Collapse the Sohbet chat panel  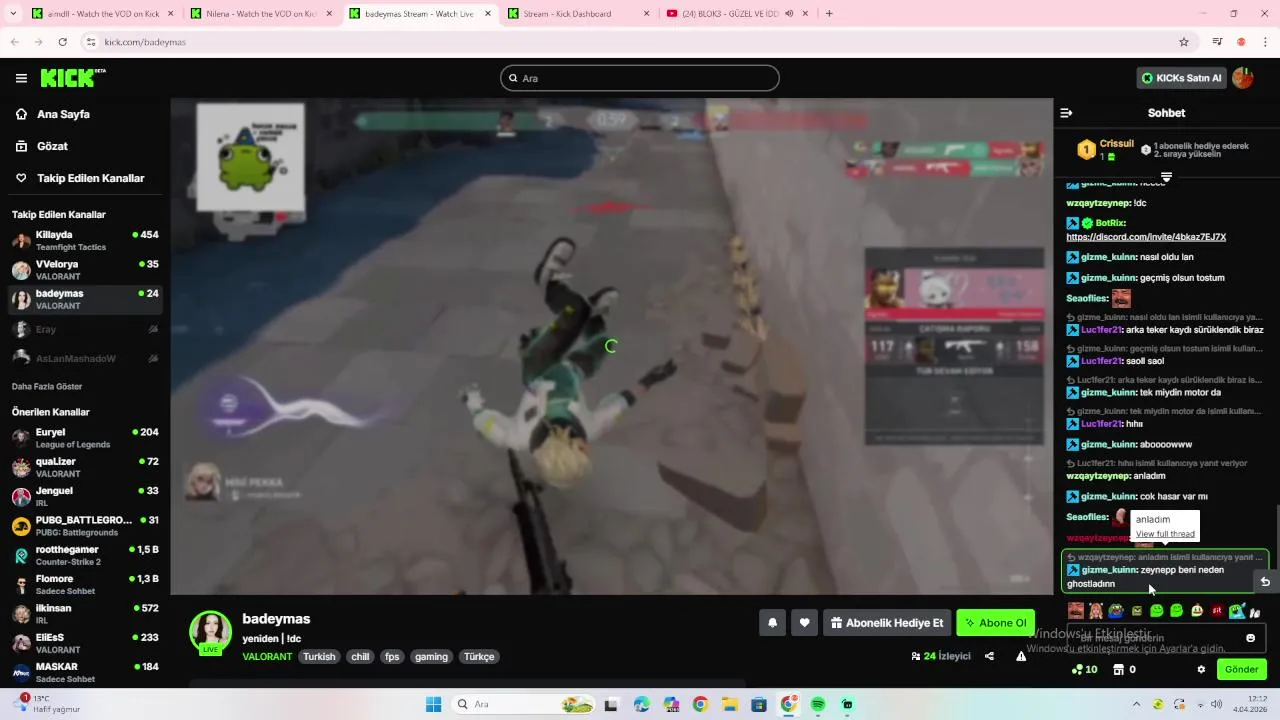point(1066,113)
